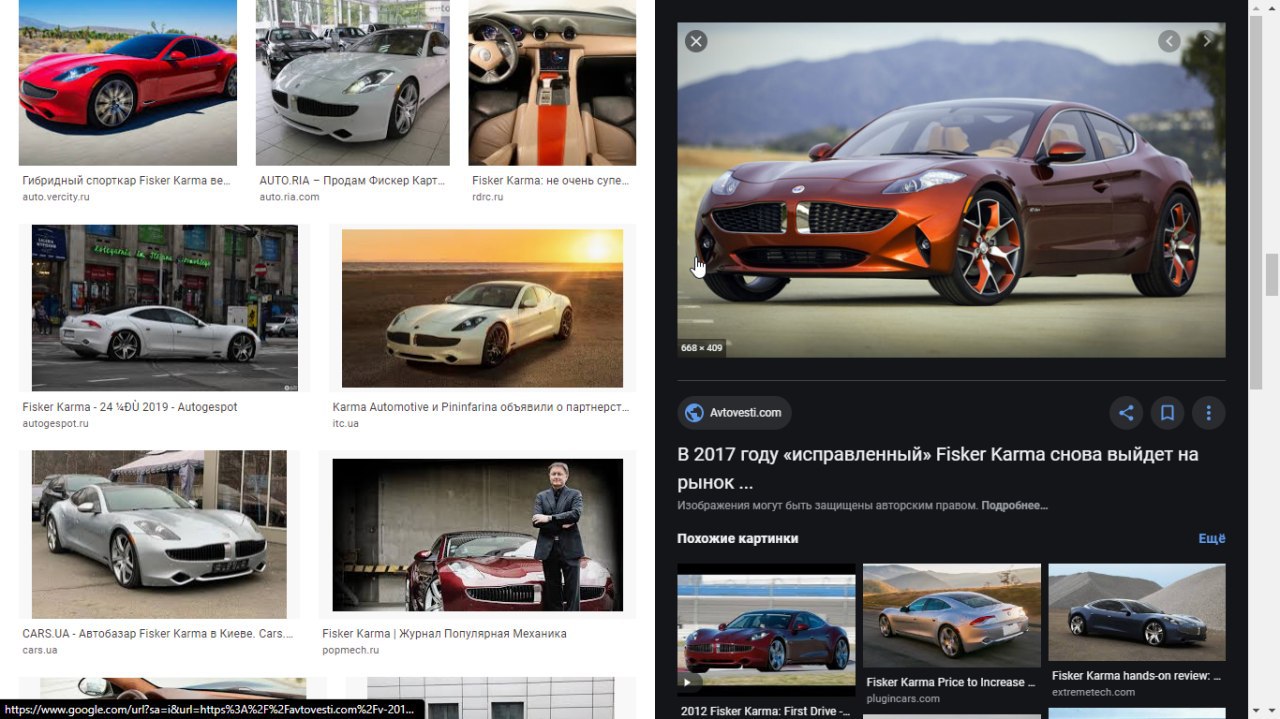Viewport: 1280px width, 719px height.
Task: Open sunset Karma thumbnail from itc.ua
Action: coord(482,308)
